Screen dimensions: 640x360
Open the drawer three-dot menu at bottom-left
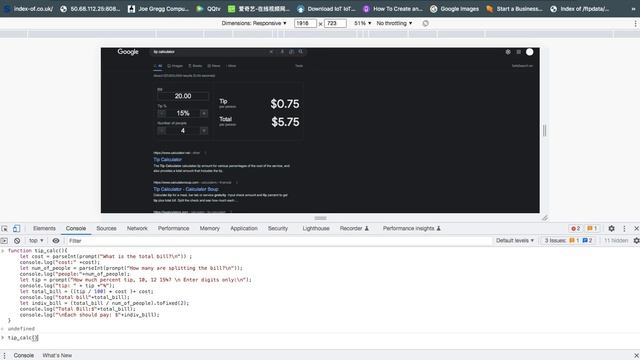[x=4, y=356]
